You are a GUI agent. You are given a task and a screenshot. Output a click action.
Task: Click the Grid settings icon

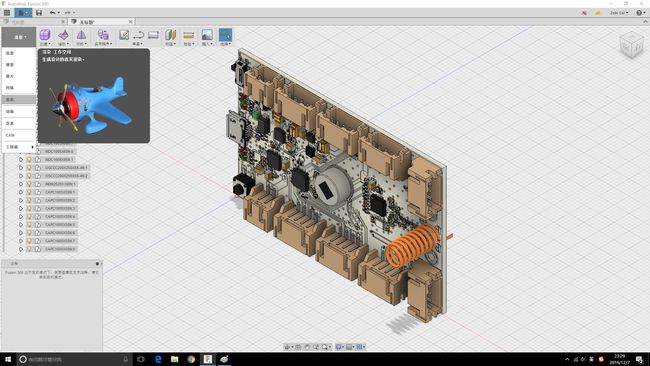pyautogui.click(x=349, y=347)
